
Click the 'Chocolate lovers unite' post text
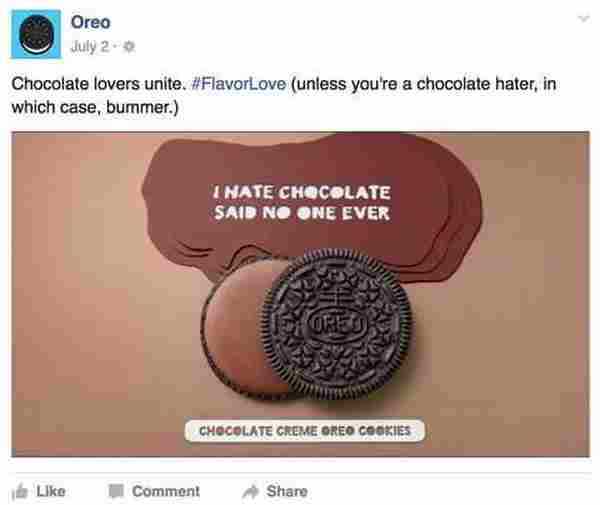(96, 85)
